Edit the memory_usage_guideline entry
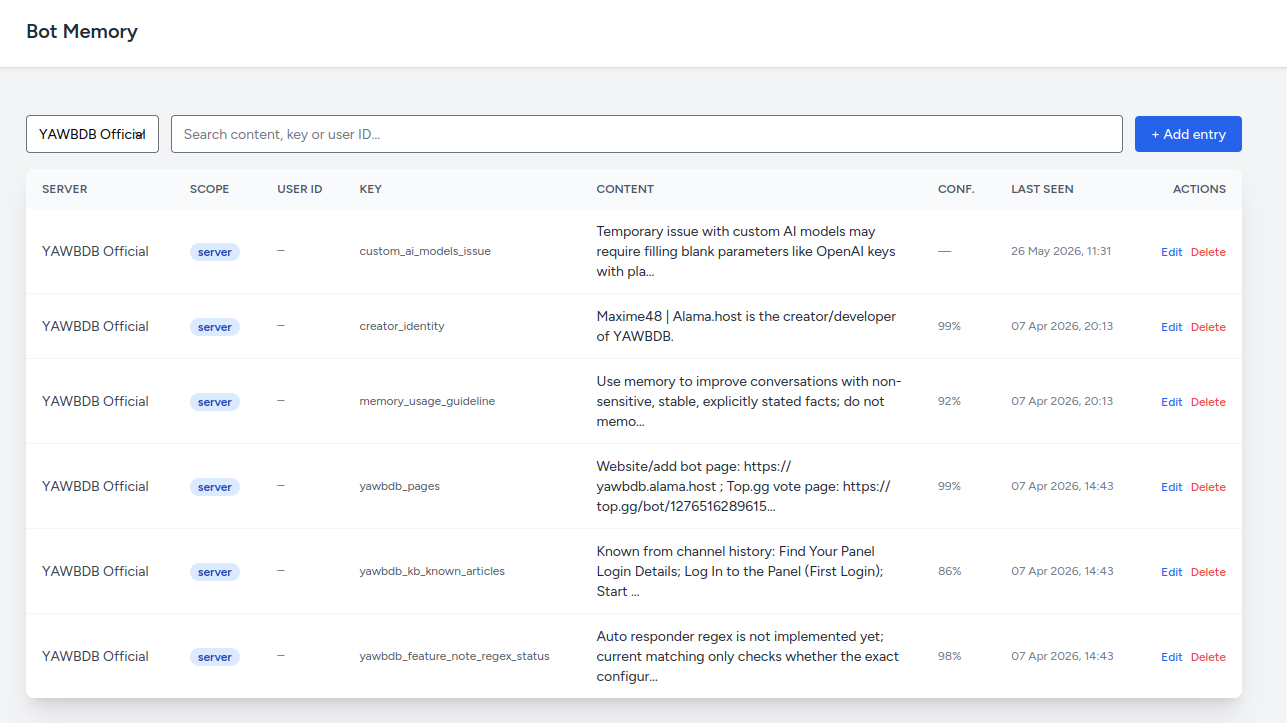 click(1171, 402)
